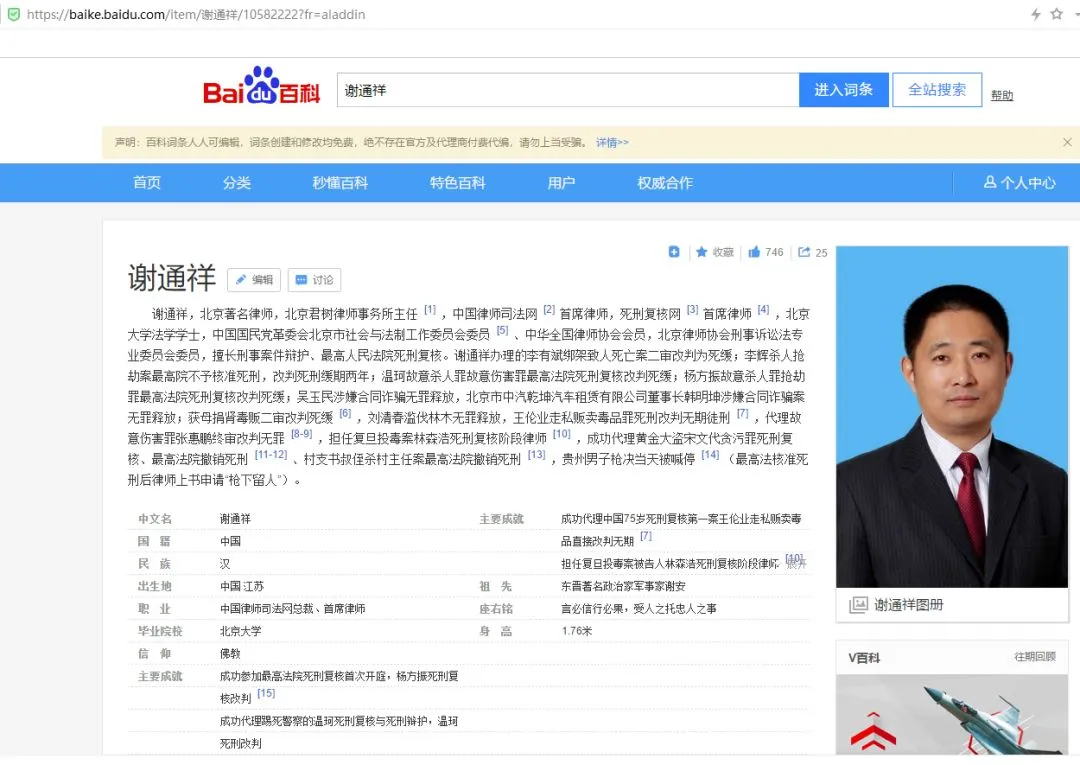Click reference [1] superscript

[430, 310]
